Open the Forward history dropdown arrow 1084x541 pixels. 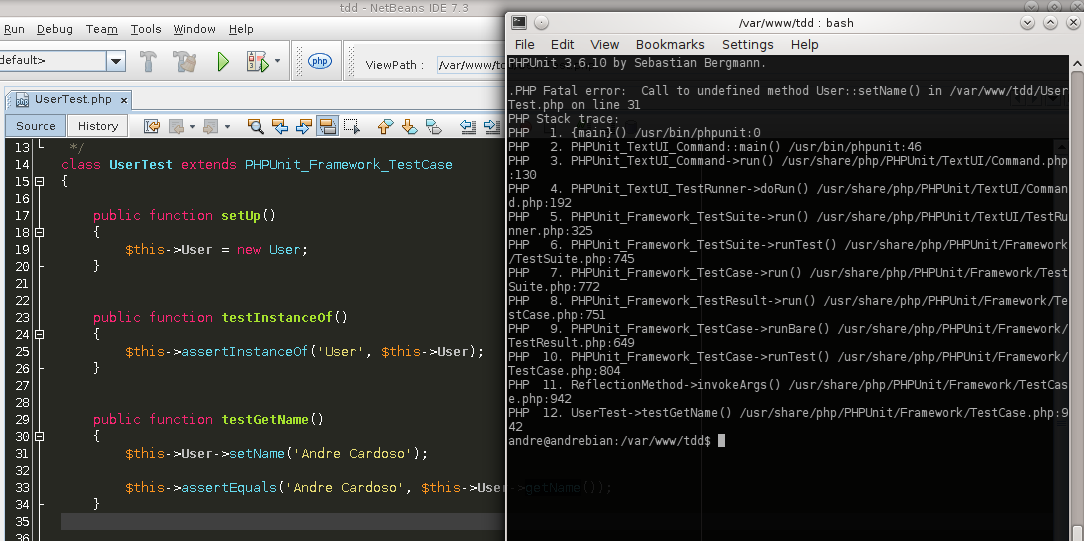tap(227, 126)
